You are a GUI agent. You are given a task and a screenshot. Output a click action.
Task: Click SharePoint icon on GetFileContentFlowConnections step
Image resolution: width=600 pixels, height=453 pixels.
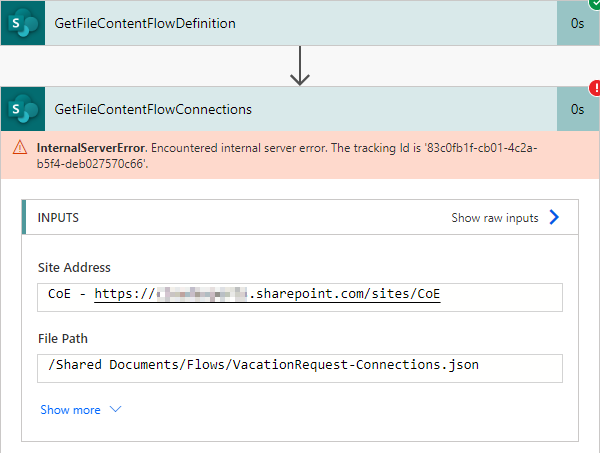click(22, 109)
